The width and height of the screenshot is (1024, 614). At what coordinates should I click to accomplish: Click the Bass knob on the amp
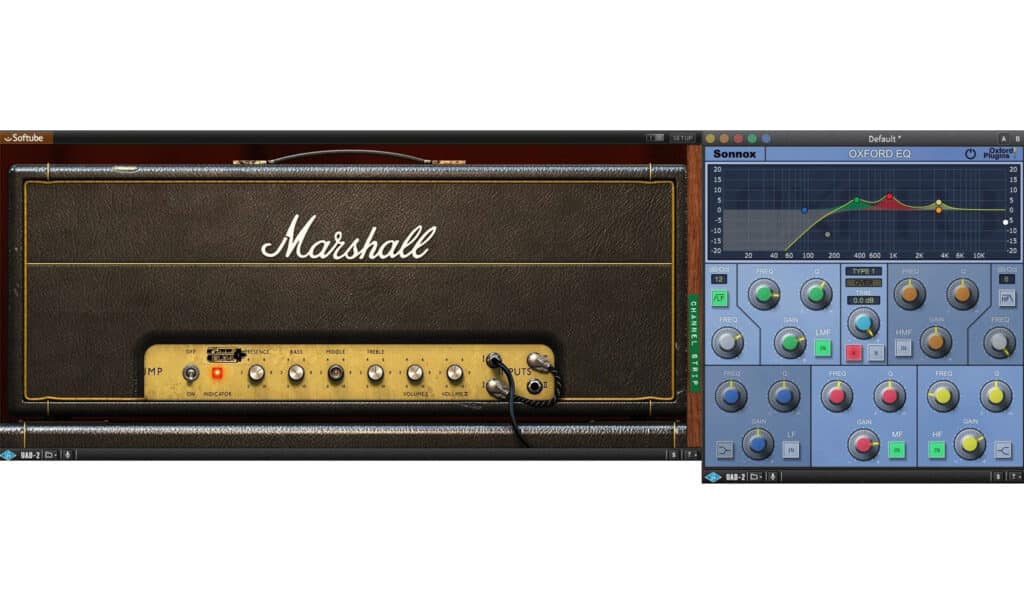(296, 373)
